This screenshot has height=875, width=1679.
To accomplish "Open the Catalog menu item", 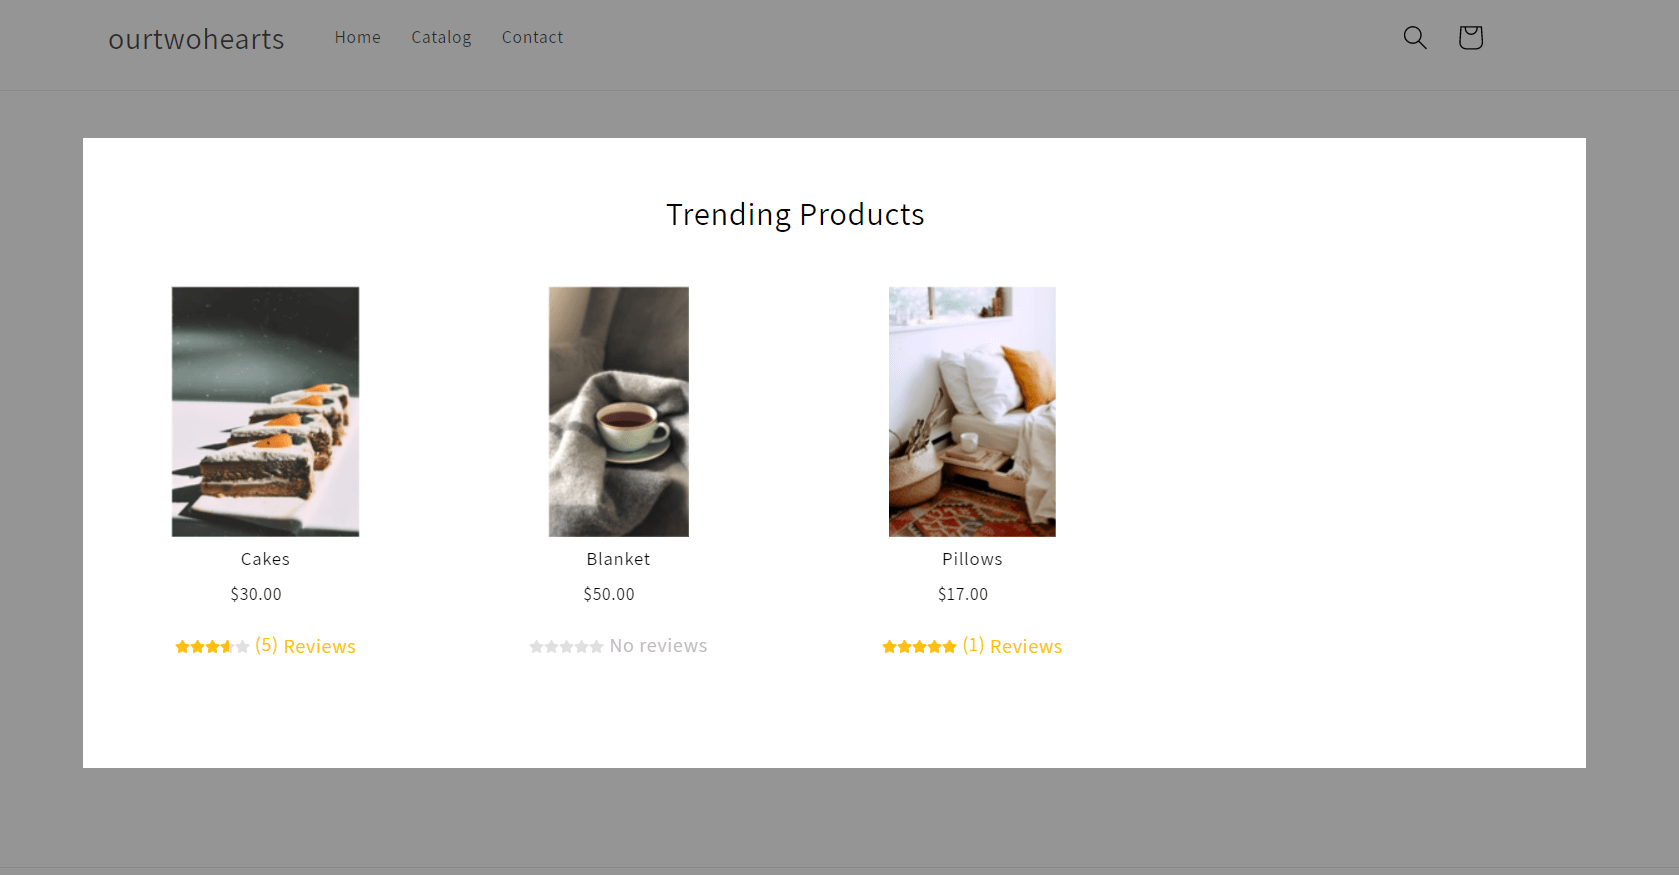I will 441,37.
